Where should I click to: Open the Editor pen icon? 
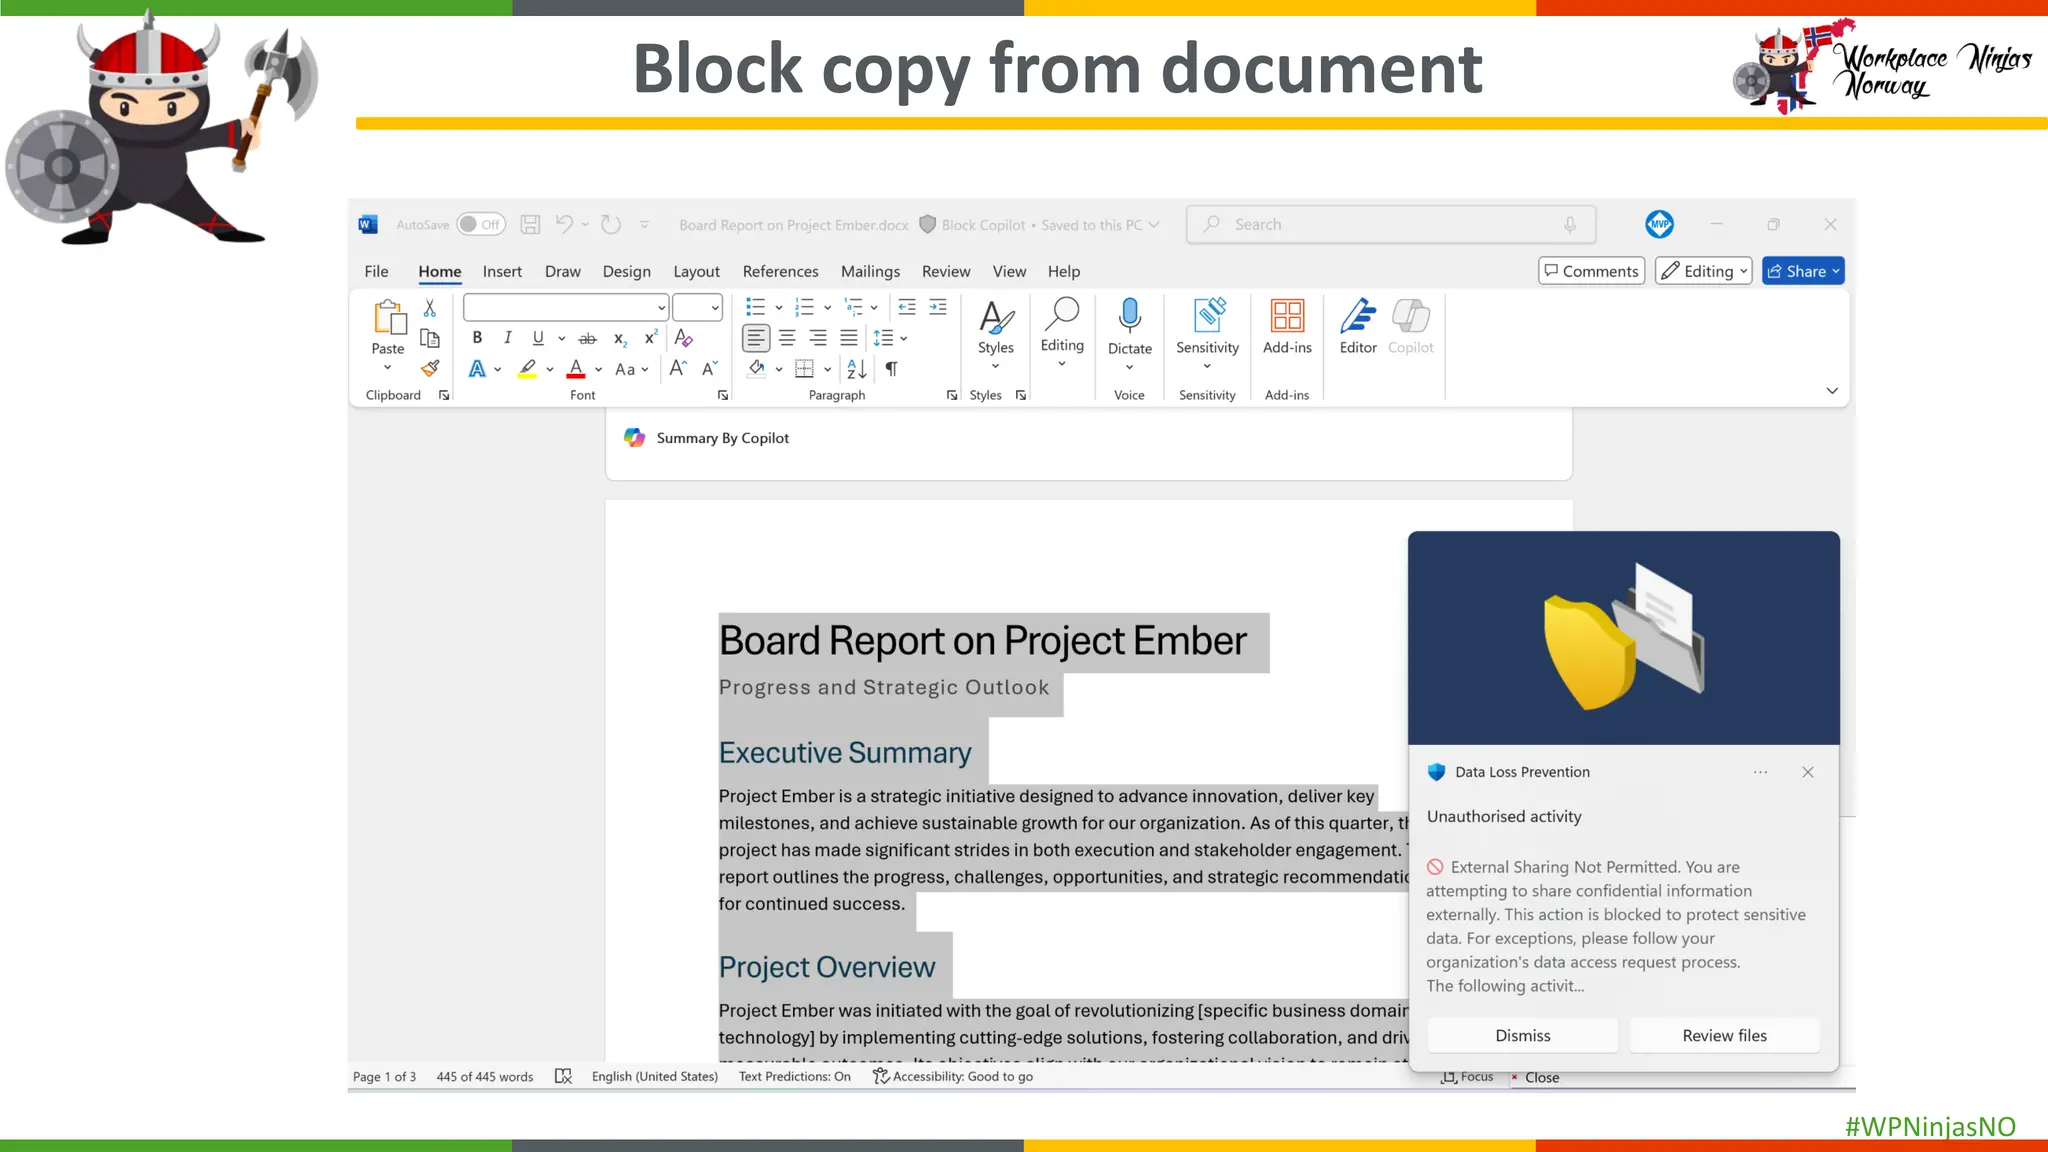(x=1357, y=316)
